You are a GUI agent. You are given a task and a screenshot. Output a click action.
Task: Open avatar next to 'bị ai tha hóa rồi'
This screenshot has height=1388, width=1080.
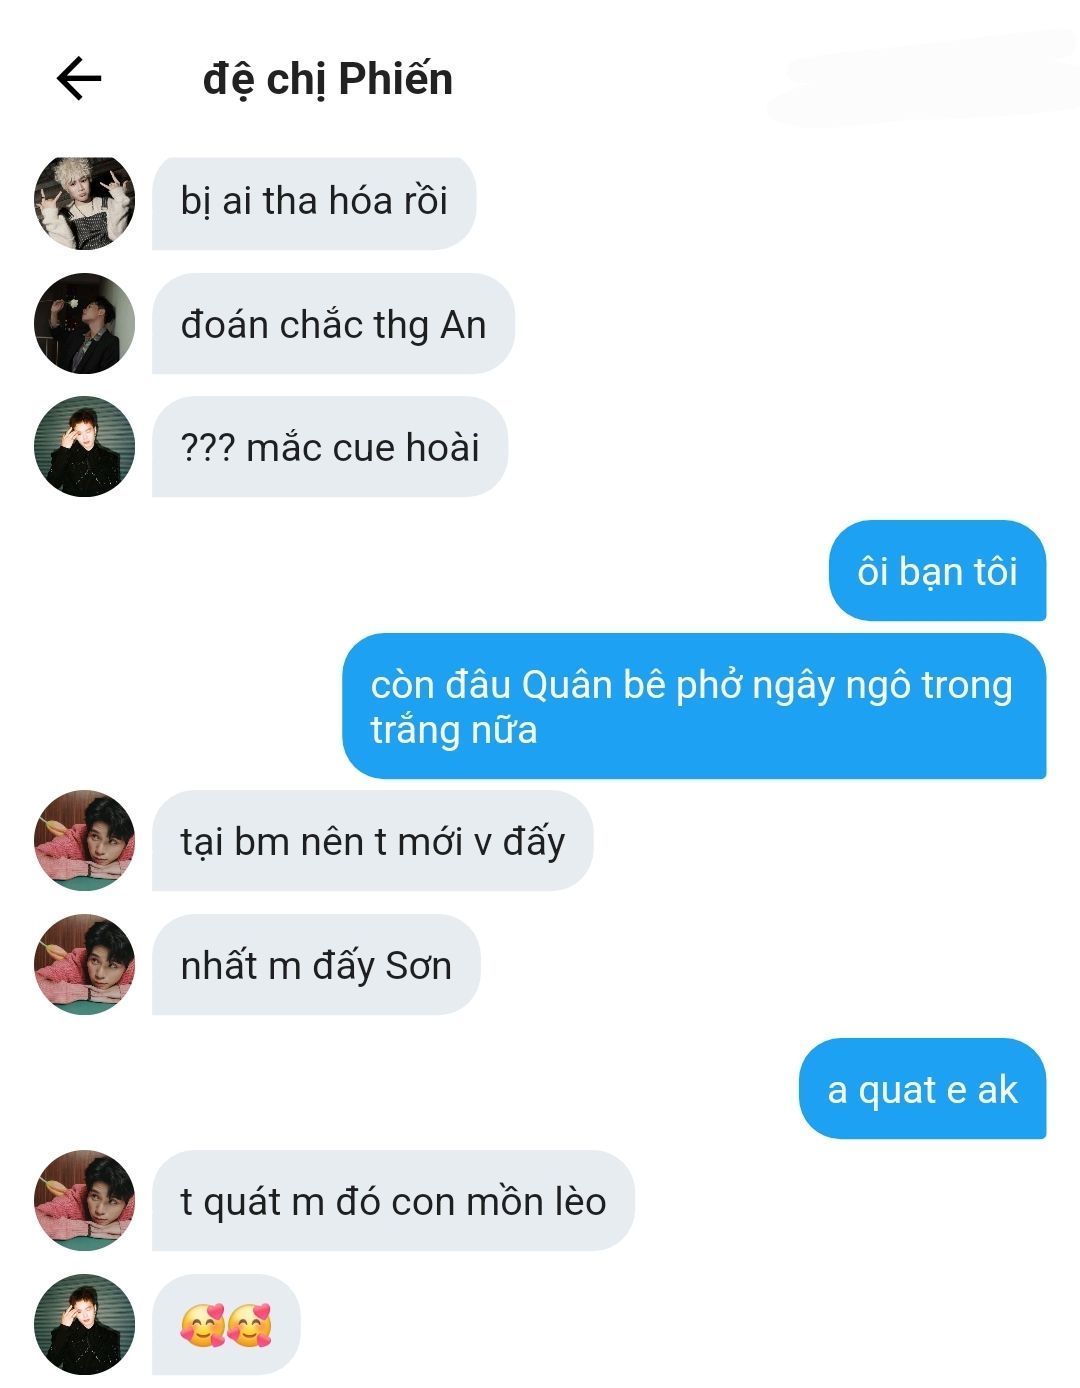pyautogui.click(x=84, y=201)
